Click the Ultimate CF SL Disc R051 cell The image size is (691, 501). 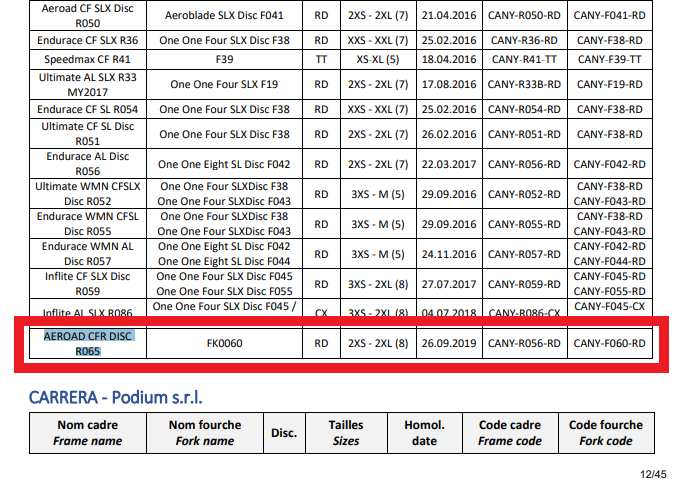point(88,134)
